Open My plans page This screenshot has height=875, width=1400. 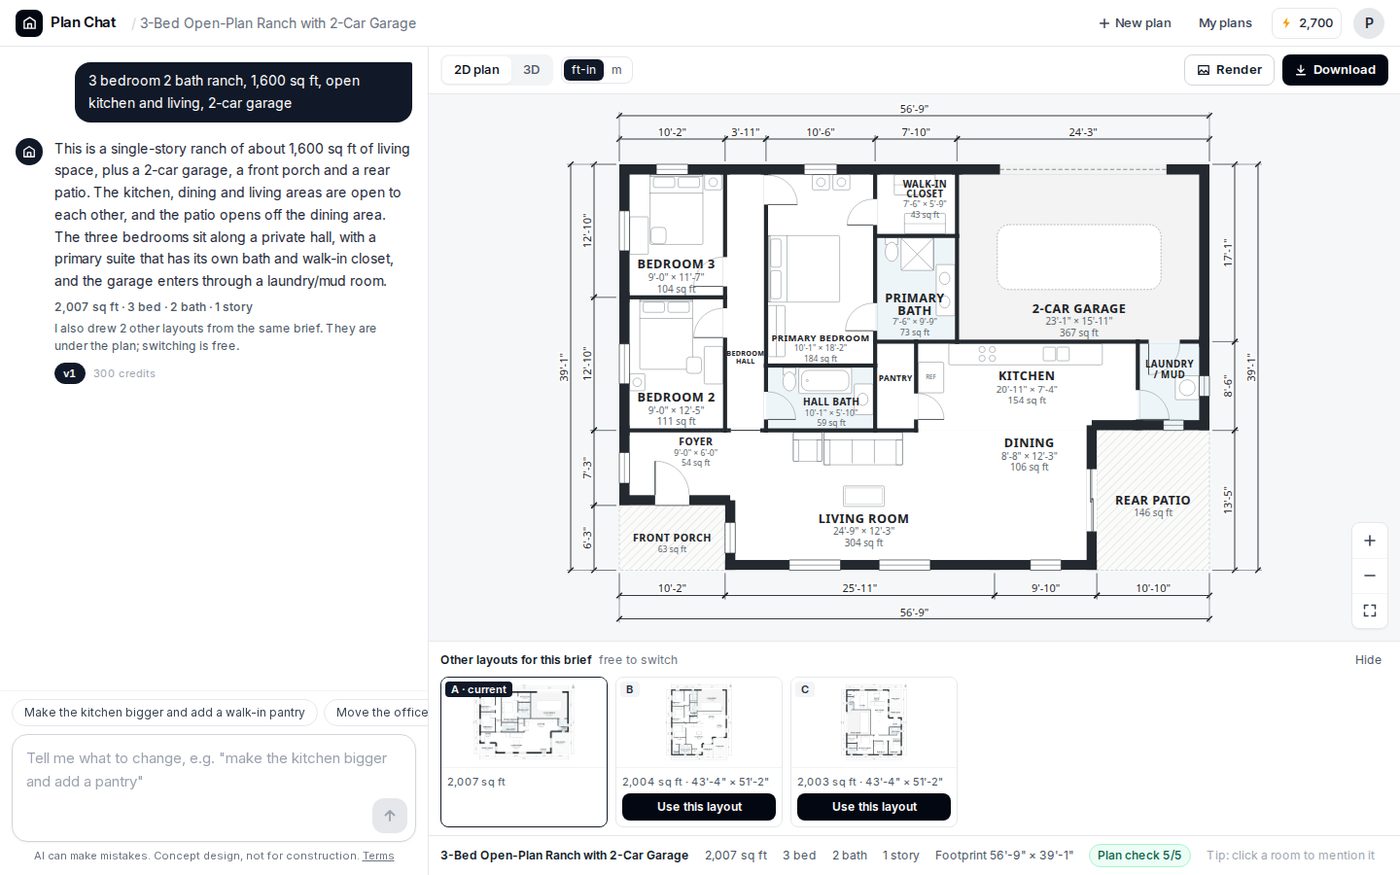point(1225,23)
